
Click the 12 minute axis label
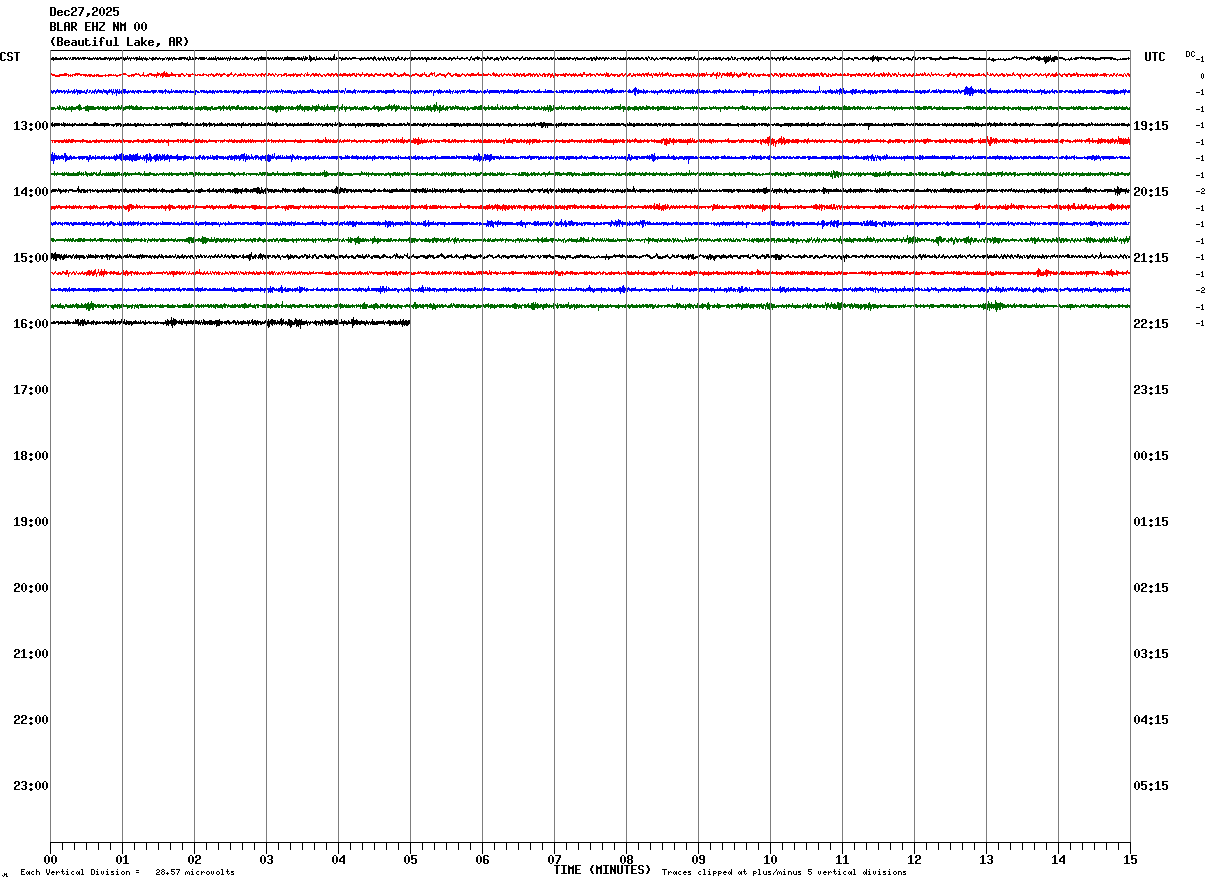tap(914, 860)
